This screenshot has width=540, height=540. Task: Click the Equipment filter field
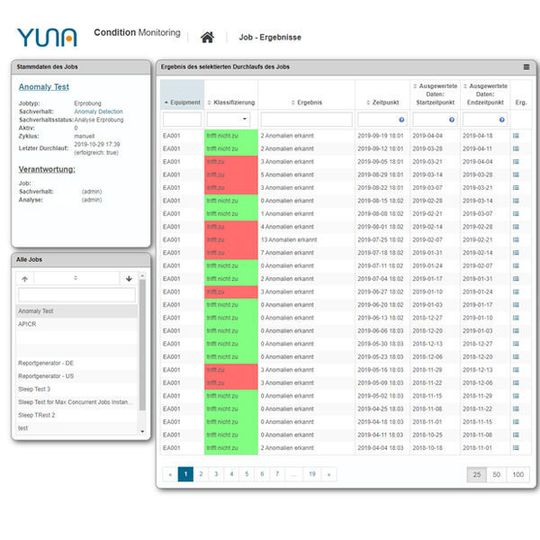click(182, 120)
